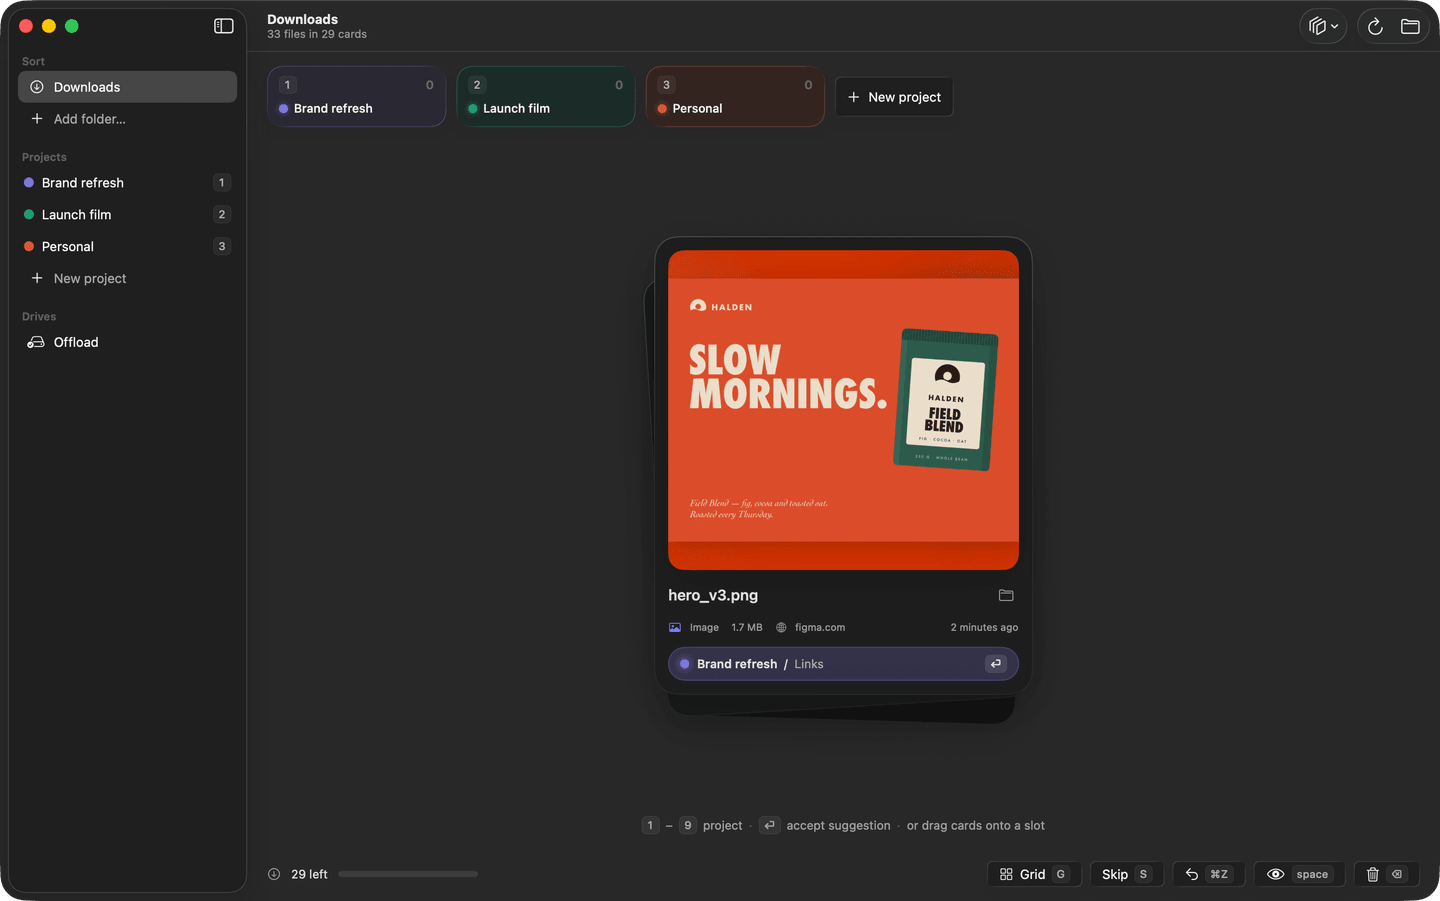Click the plus icon beside Add folder
Viewport: 1440px width, 901px height.
coord(37,119)
